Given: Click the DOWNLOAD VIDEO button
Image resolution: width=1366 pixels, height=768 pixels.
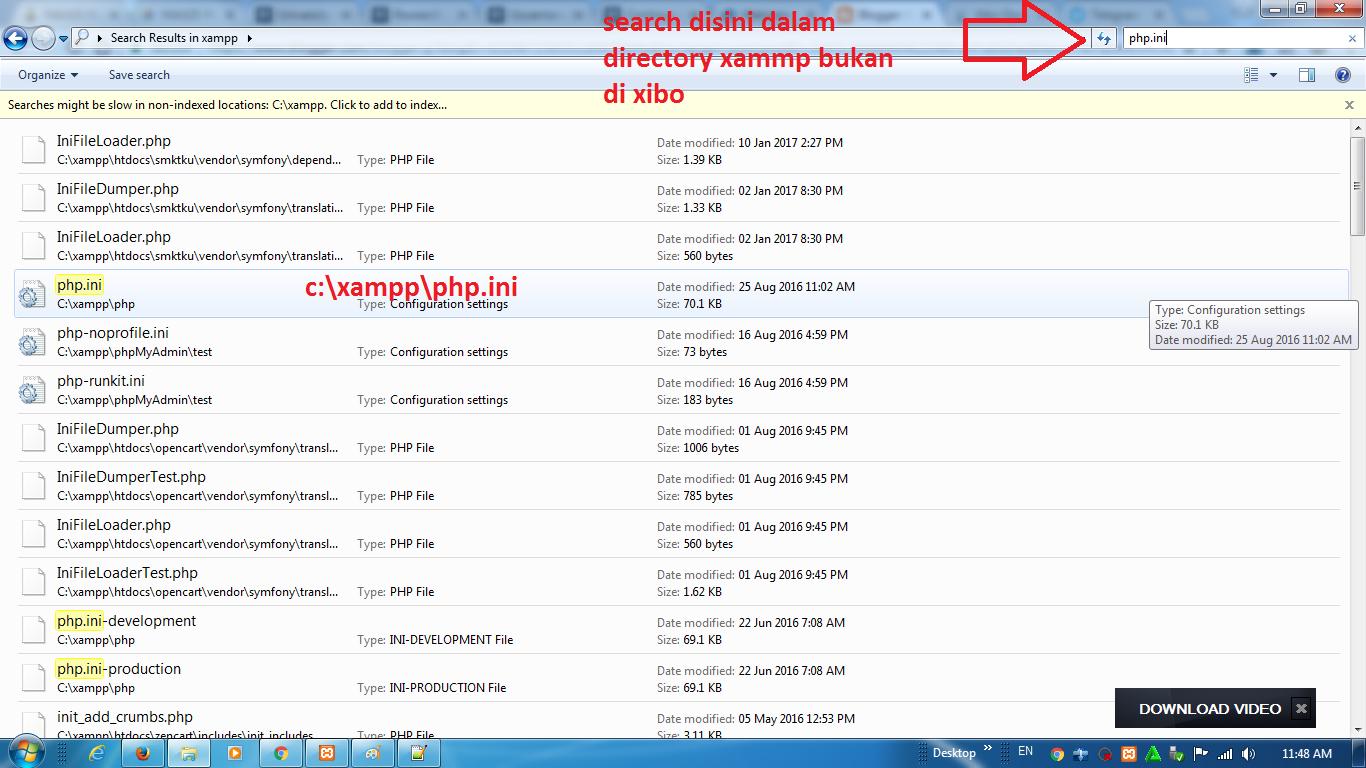Looking at the screenshot, I should [1209, 708].
